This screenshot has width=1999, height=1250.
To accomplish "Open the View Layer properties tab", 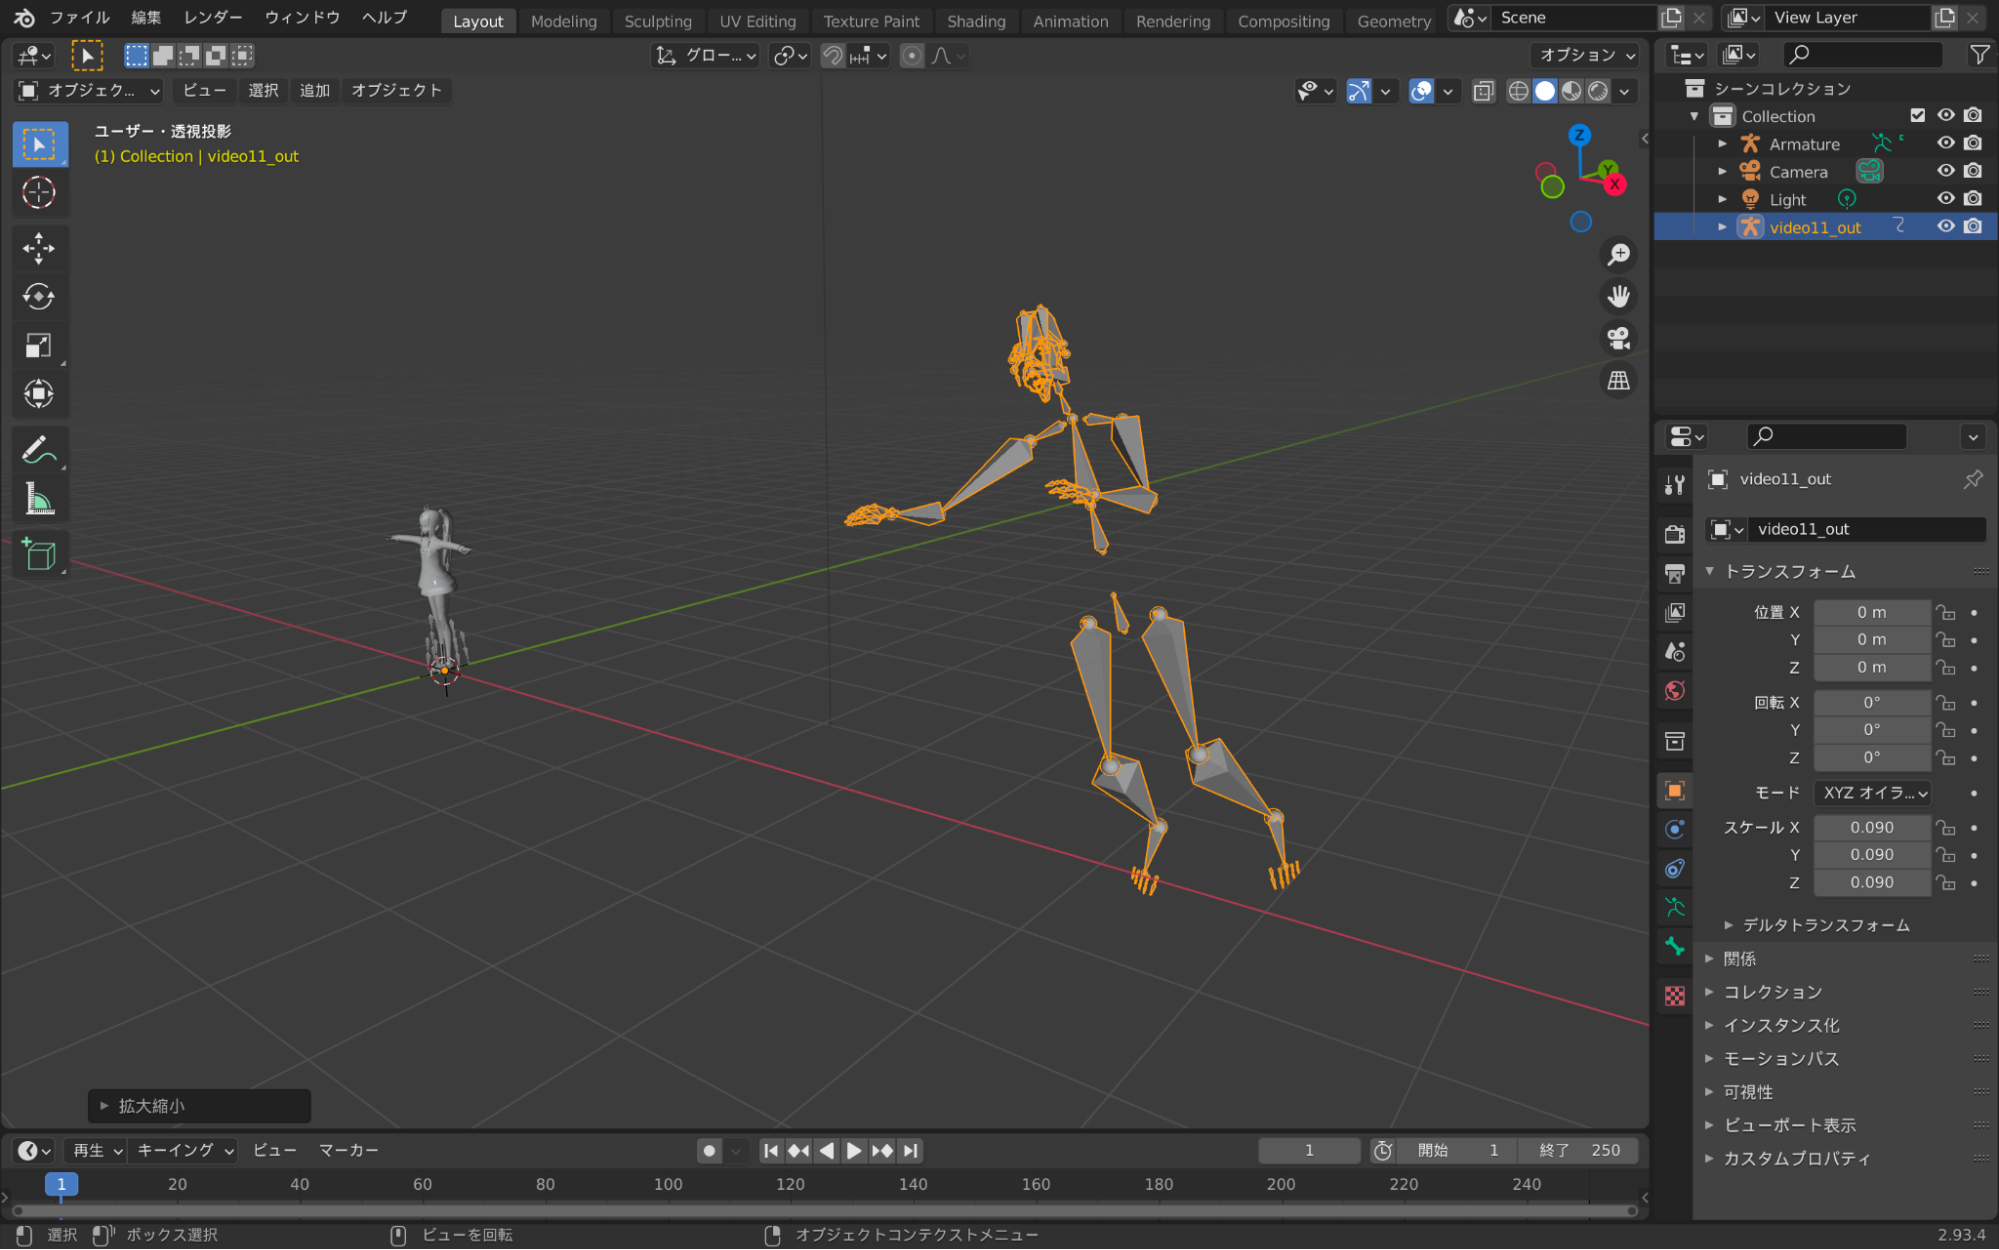I will pos(1675,612).
